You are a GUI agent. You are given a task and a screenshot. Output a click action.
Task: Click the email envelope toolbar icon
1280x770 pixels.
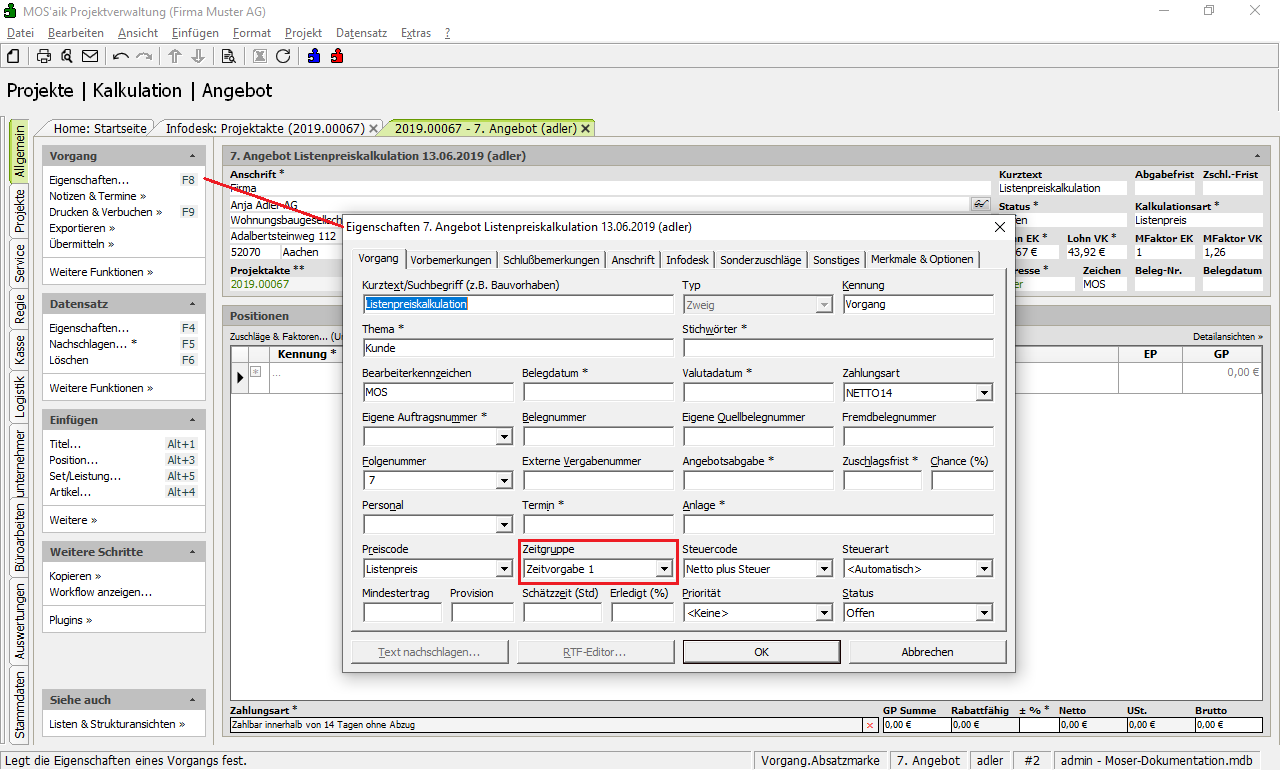90,56
